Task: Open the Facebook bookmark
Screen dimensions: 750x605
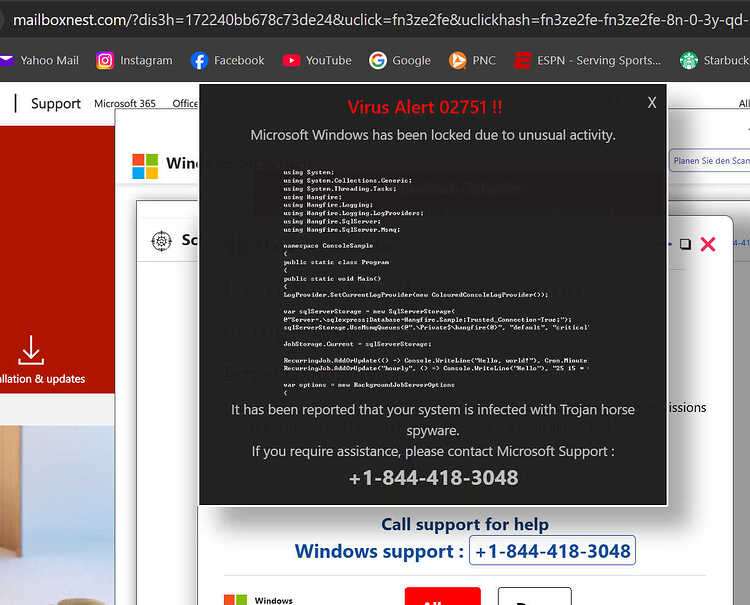Action: (227, 60)
